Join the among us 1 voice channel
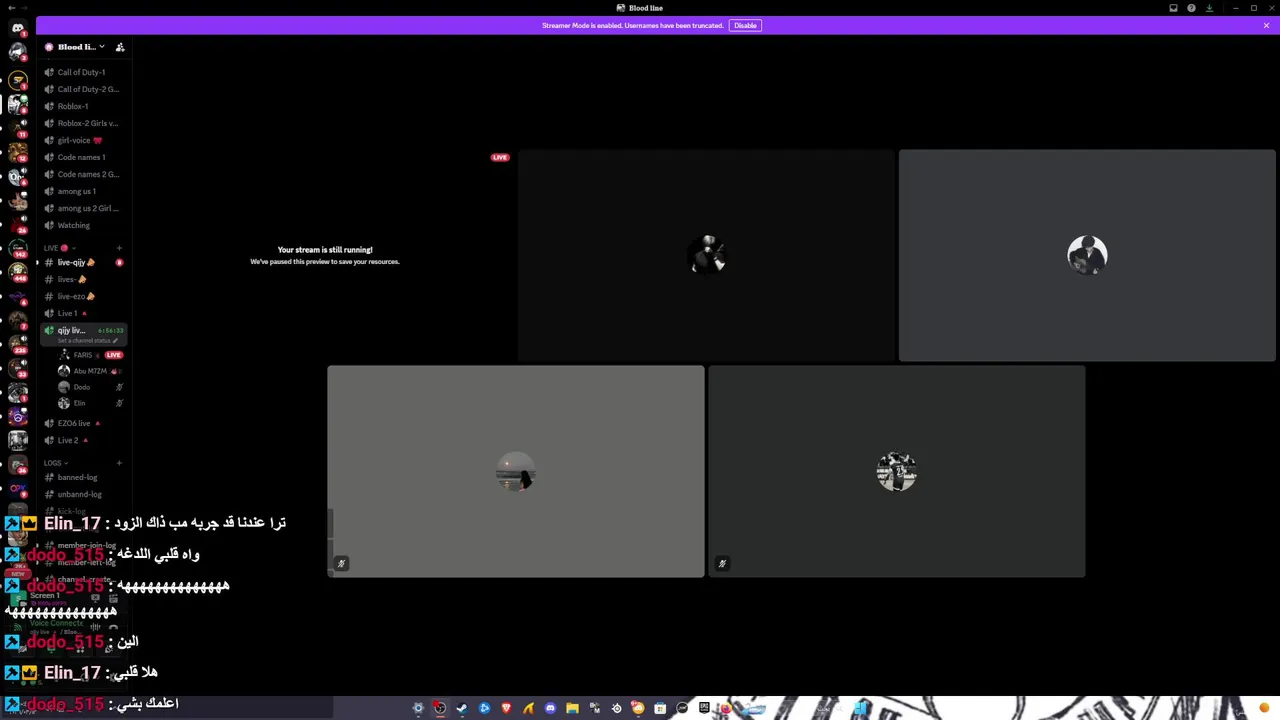This screenshot has width=1280, height=720. (x=82, y=191)
